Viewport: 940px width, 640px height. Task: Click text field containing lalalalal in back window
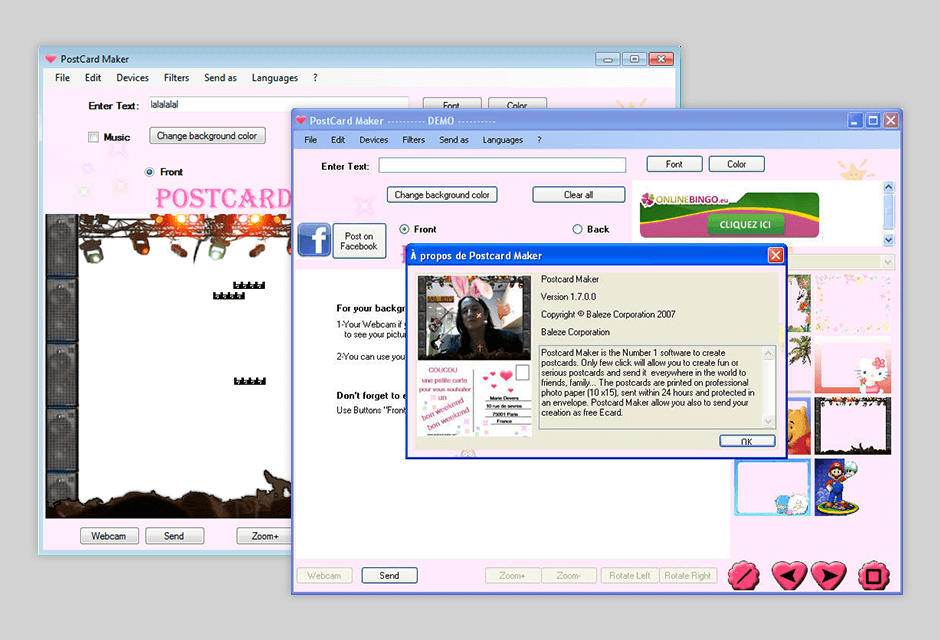(279, 104)
